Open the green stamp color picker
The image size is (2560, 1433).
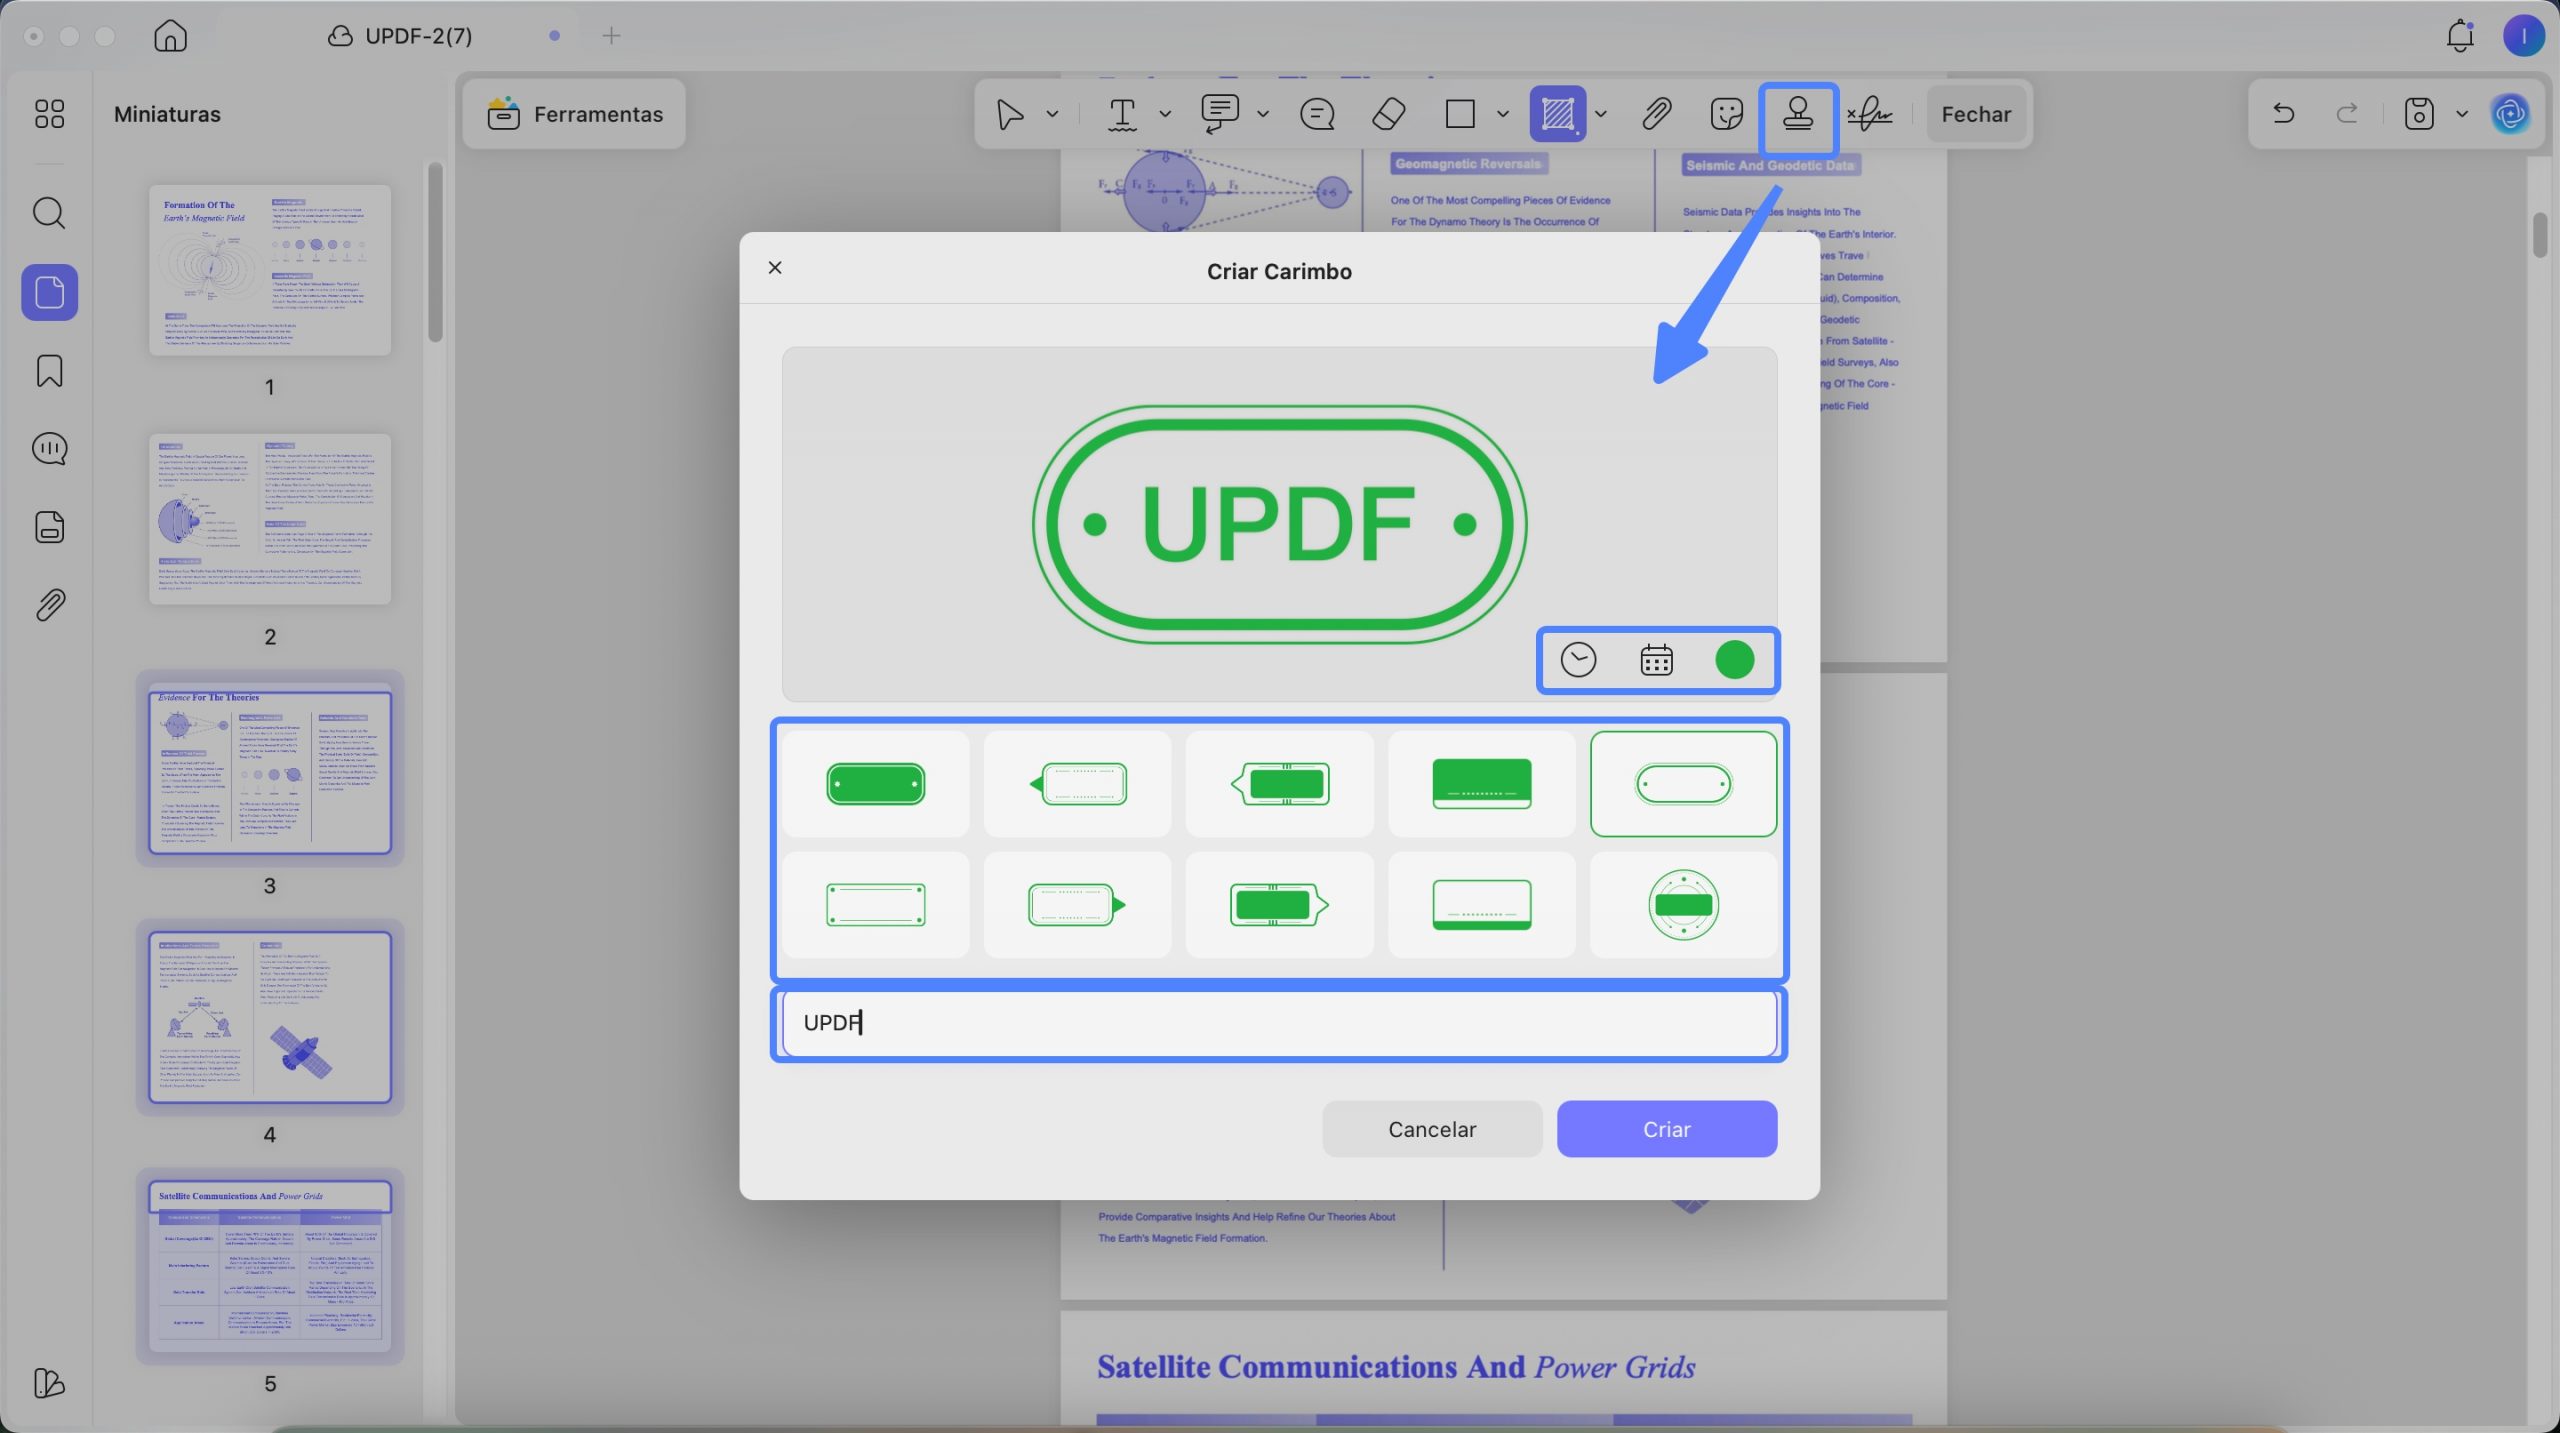coord(1734,660)
